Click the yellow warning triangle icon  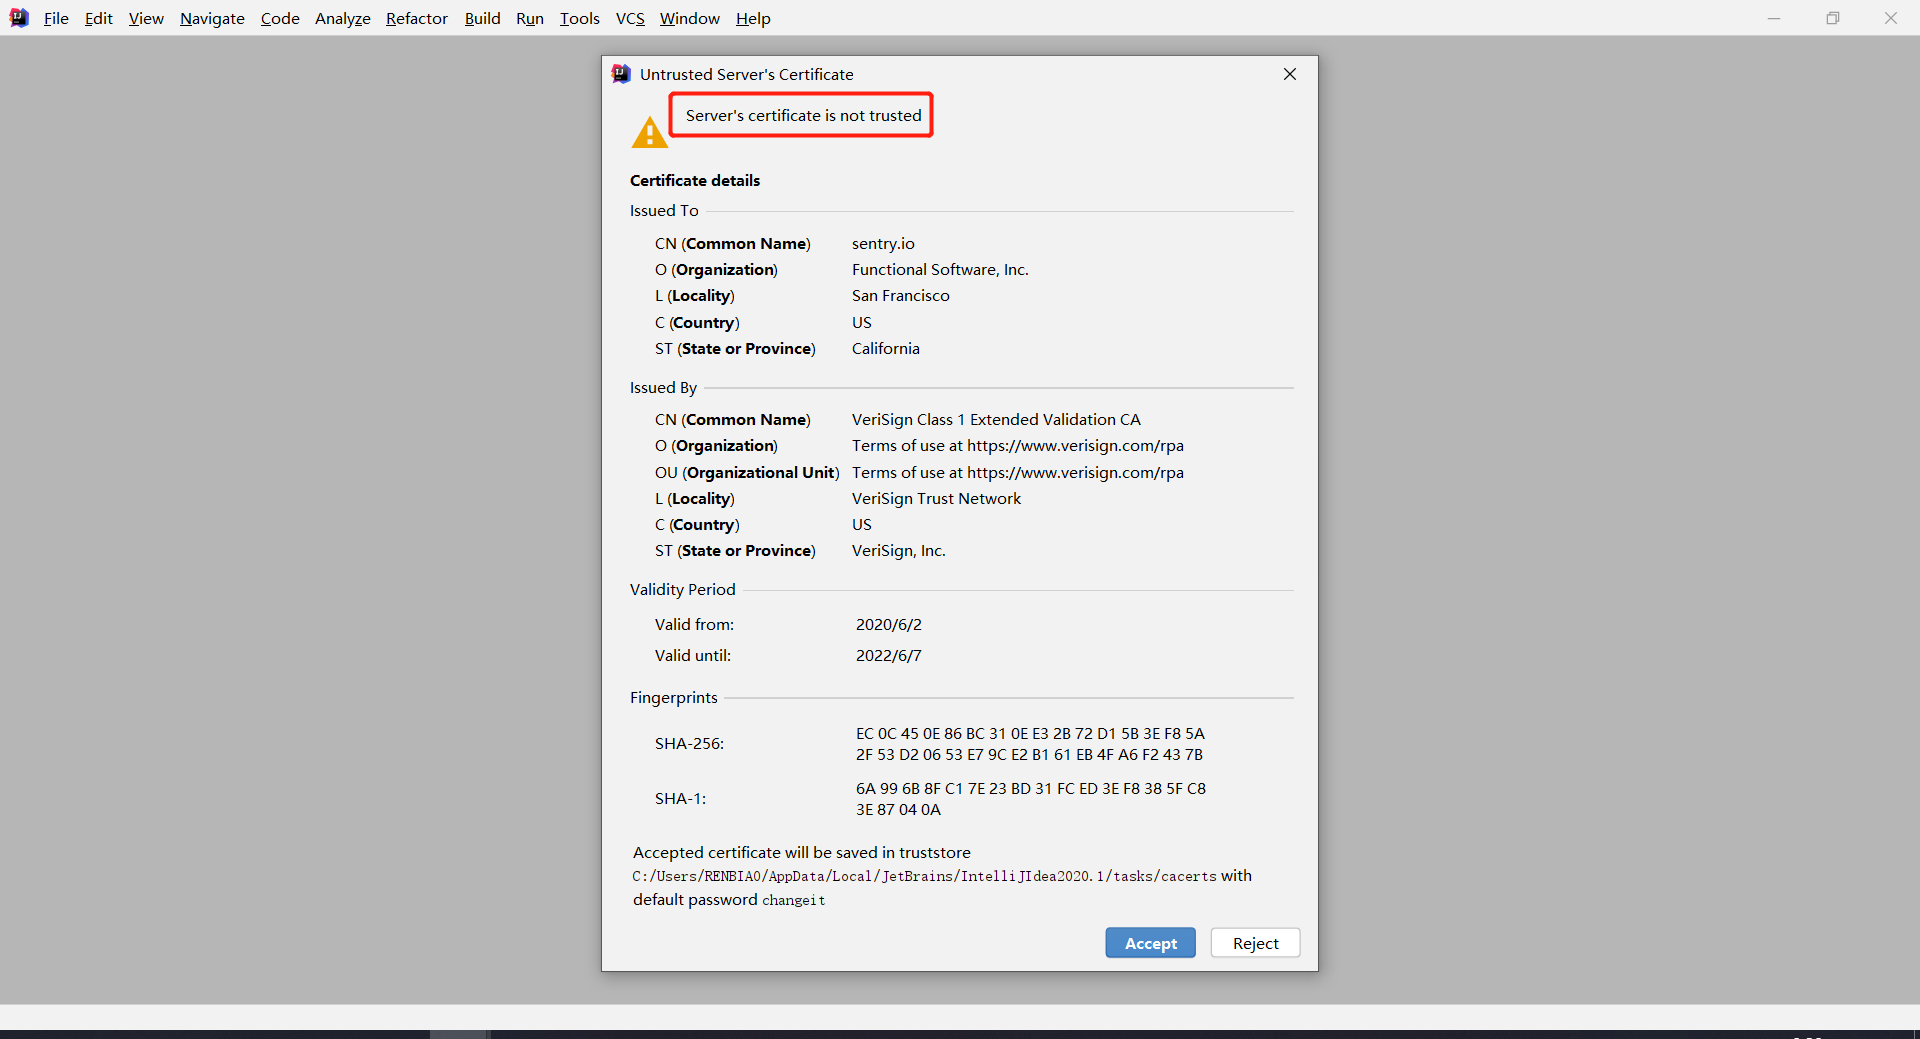coord(650,132)
